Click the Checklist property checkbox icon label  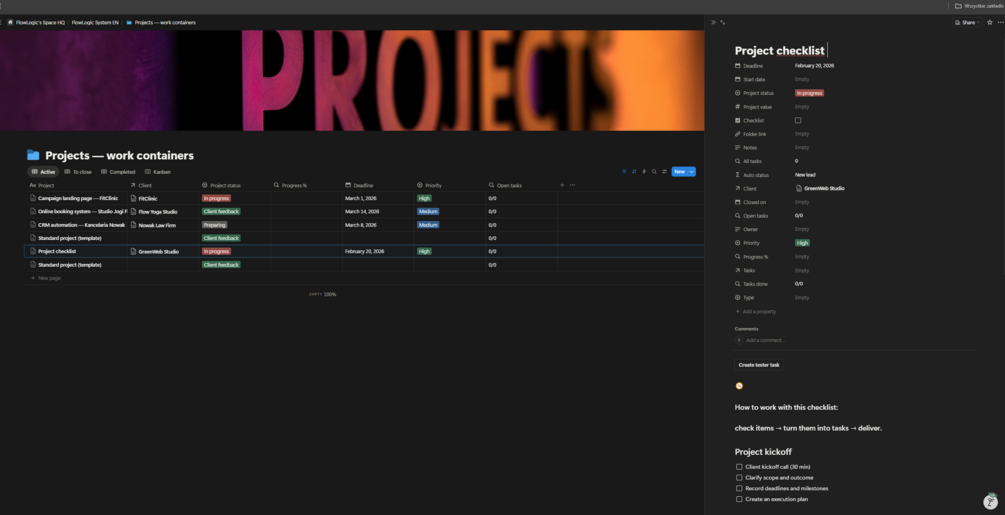coord(738,120)
